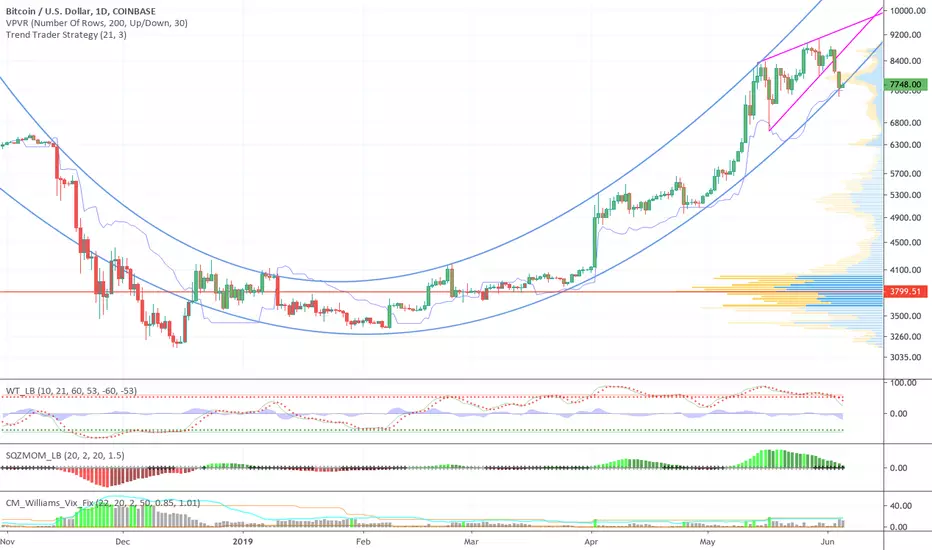
Task: Click the 10000.00 price axis label
Action: (x=906, y=11)
